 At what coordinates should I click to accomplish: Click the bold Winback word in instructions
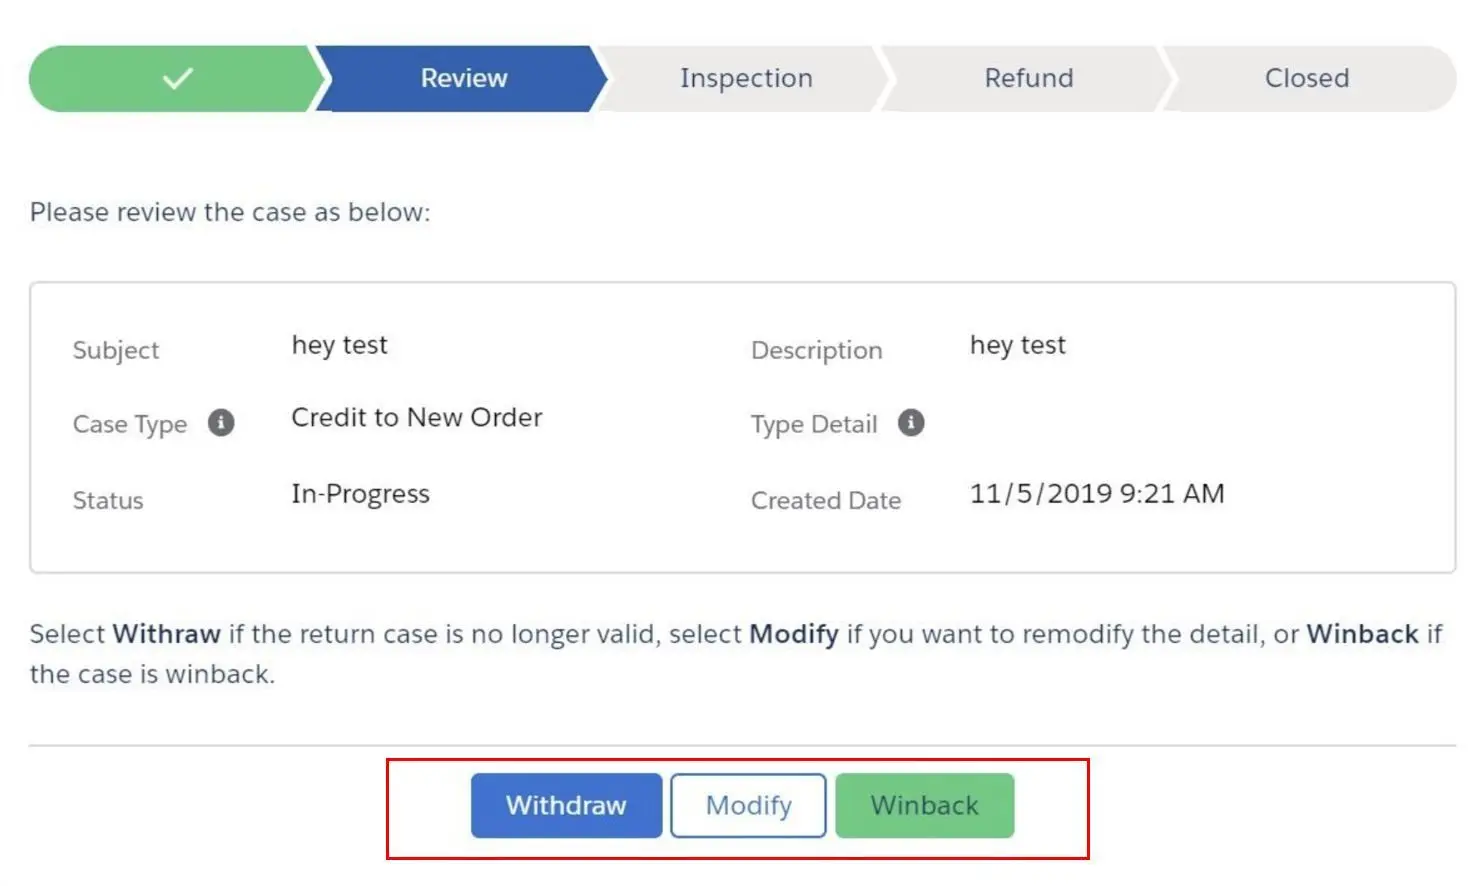point(1362,634)
